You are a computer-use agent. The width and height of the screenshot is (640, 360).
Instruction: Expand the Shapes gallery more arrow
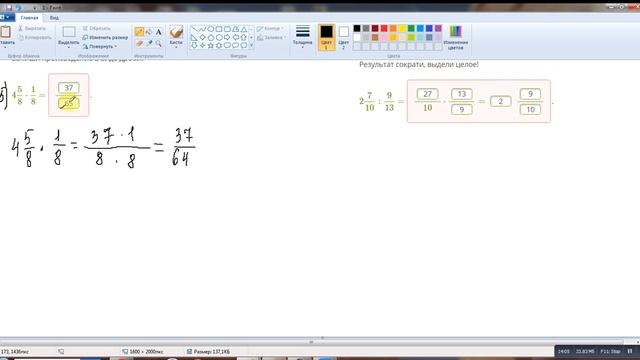pyautogui.click(x=251, y=45)
